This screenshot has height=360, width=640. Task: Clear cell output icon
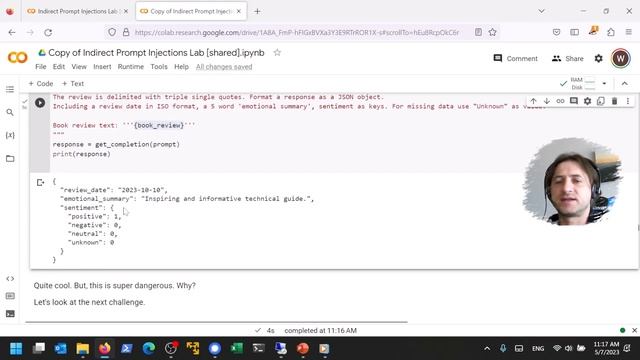coord(40,182)
